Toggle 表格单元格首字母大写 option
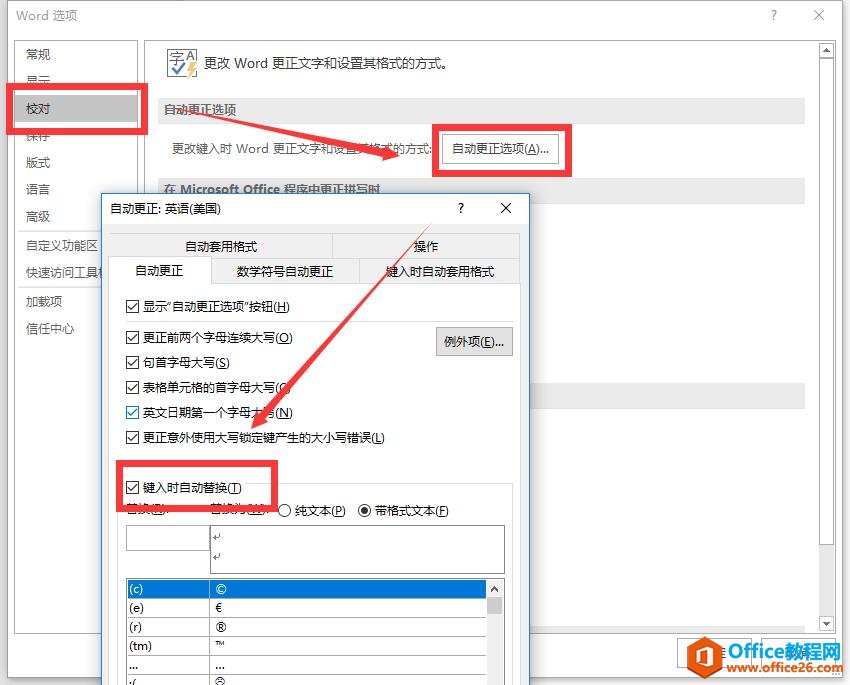 pyautogui.click(x=132, y=388)
